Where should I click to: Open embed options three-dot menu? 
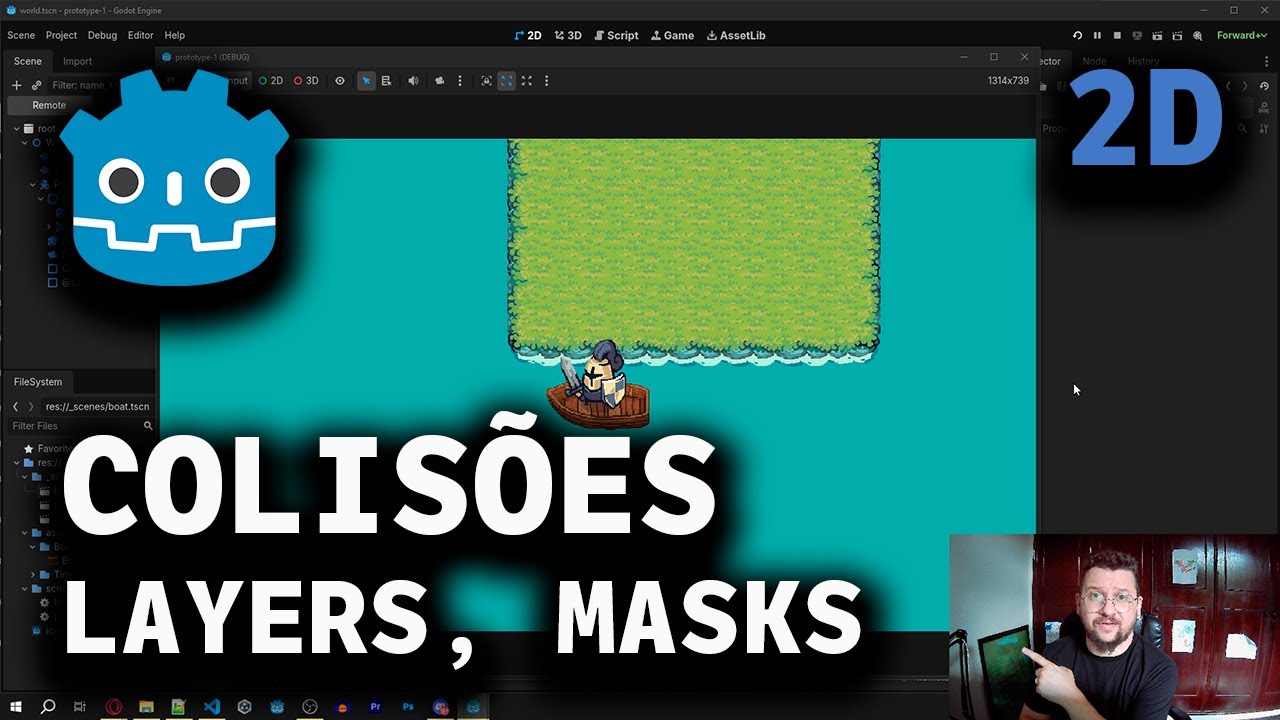click(546, 81)
